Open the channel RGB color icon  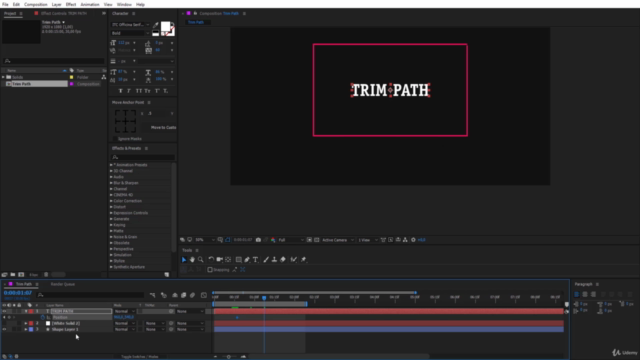273,240
